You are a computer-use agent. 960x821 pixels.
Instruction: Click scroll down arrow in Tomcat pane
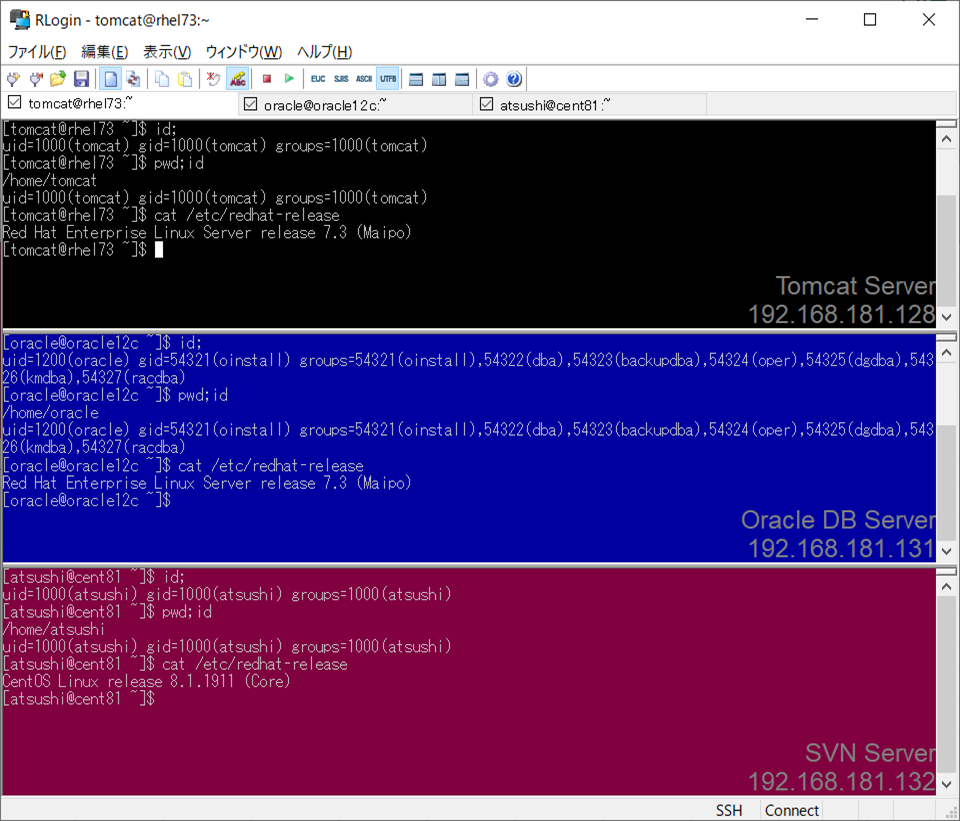947,317
